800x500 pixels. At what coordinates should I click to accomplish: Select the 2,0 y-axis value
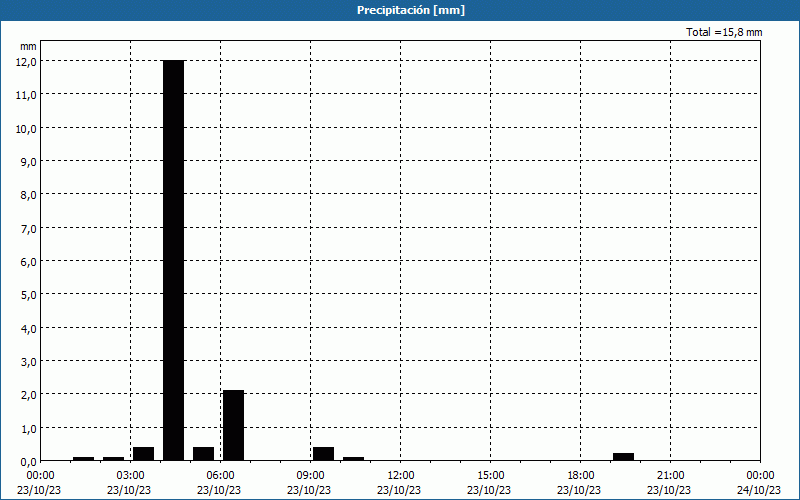(28, 395)
